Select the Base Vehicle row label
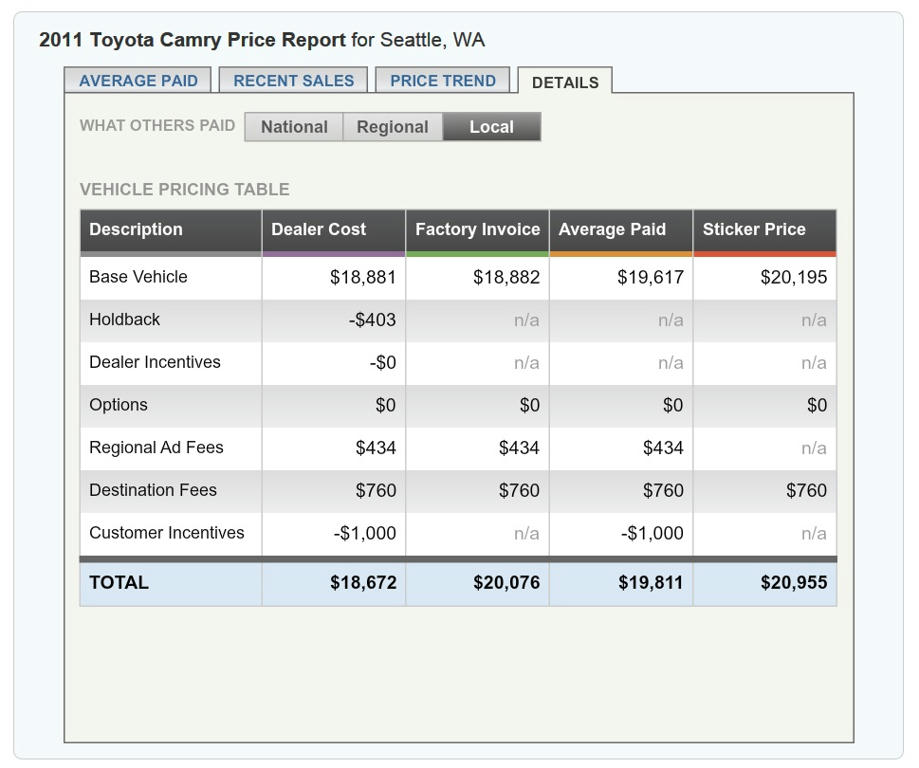 (138, 277)
